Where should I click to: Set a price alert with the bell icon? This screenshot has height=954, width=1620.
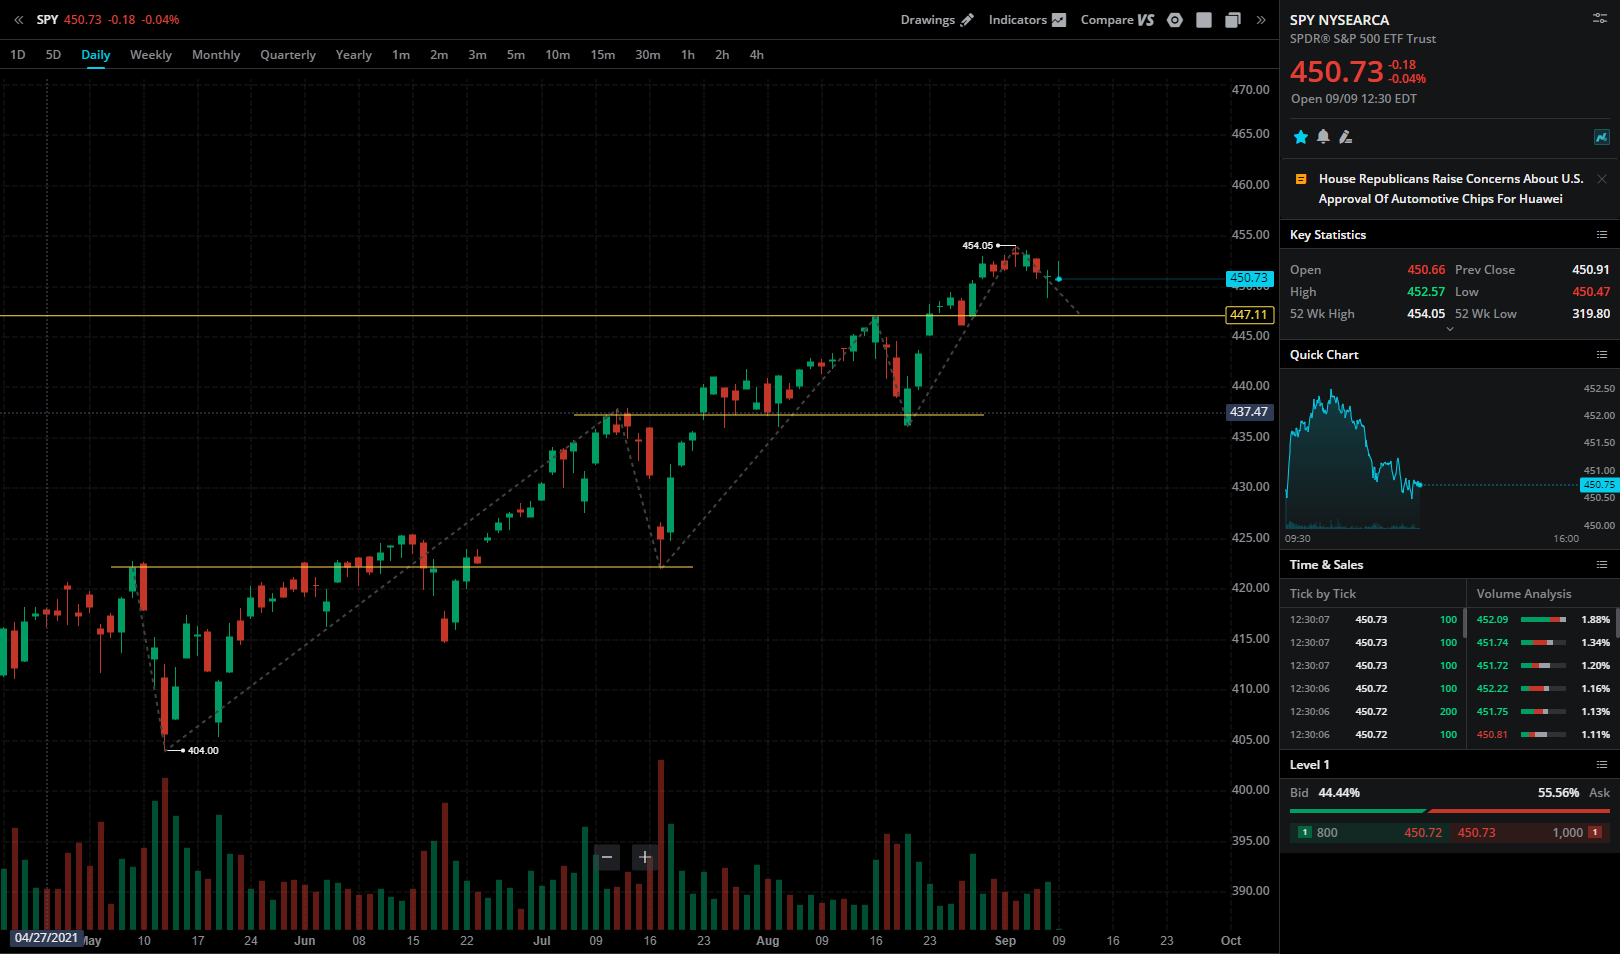(1323, 137)
